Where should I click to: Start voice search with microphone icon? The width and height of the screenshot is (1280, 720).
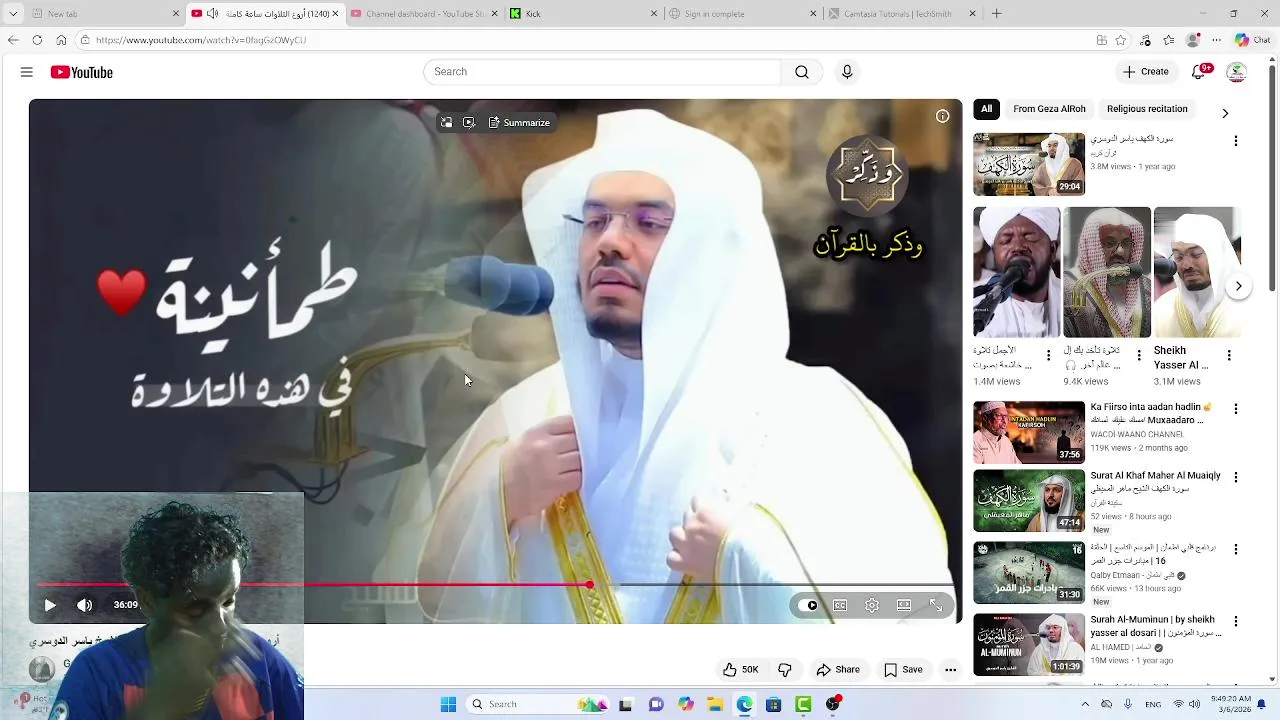click(847, 72)
